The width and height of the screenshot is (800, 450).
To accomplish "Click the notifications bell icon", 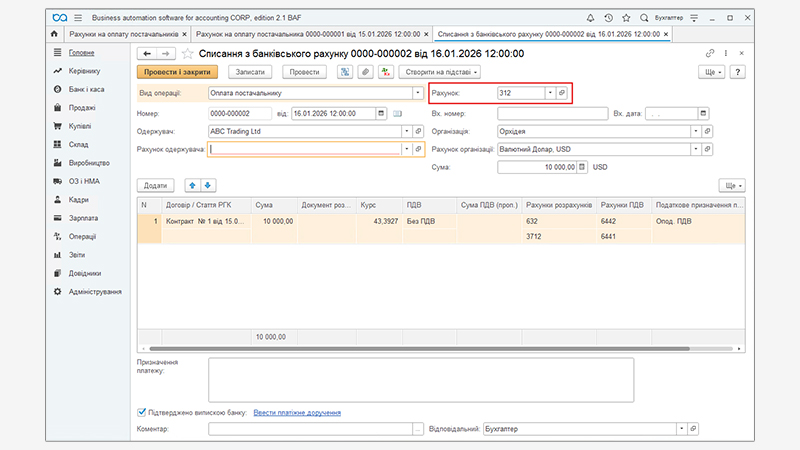I will pyautogui.click(x=592, y=18).
